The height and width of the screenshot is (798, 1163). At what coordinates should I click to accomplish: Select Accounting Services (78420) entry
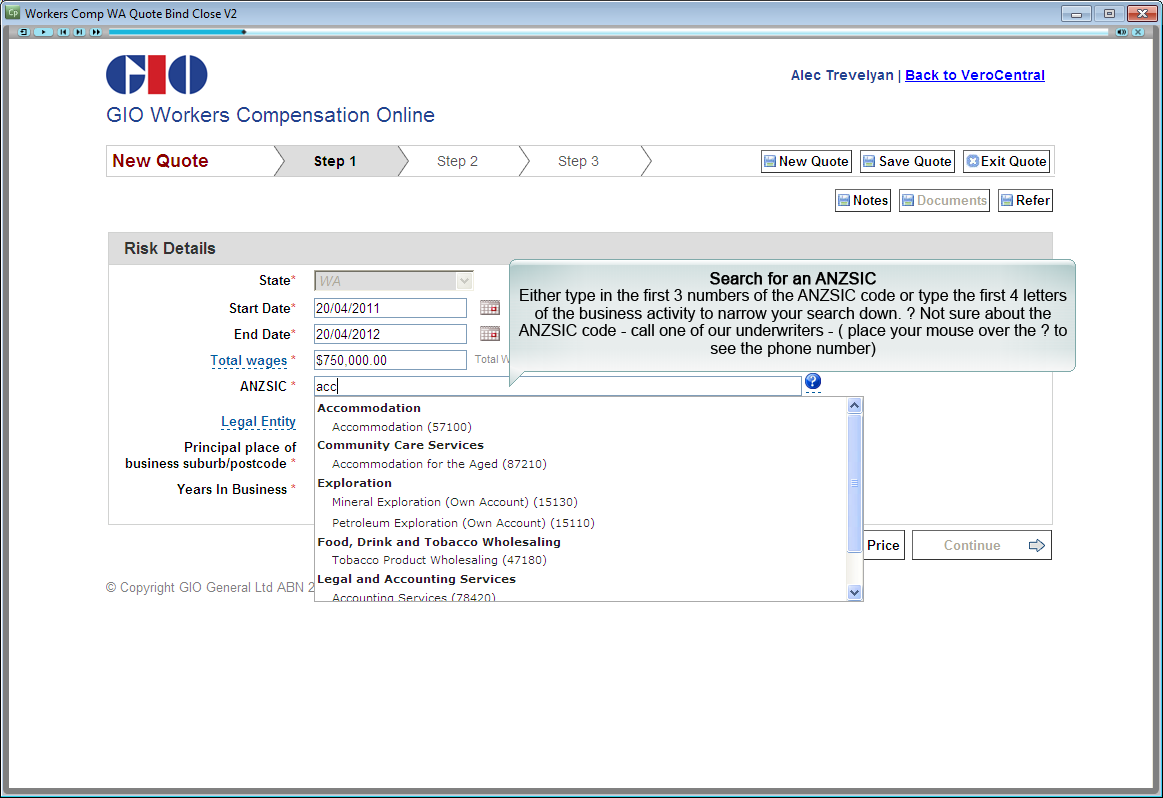point(414,596)
